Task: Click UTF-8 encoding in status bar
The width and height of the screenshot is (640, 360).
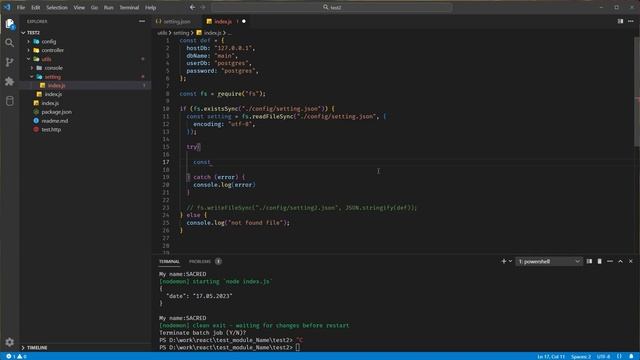Action: click(x=603, y=356)
